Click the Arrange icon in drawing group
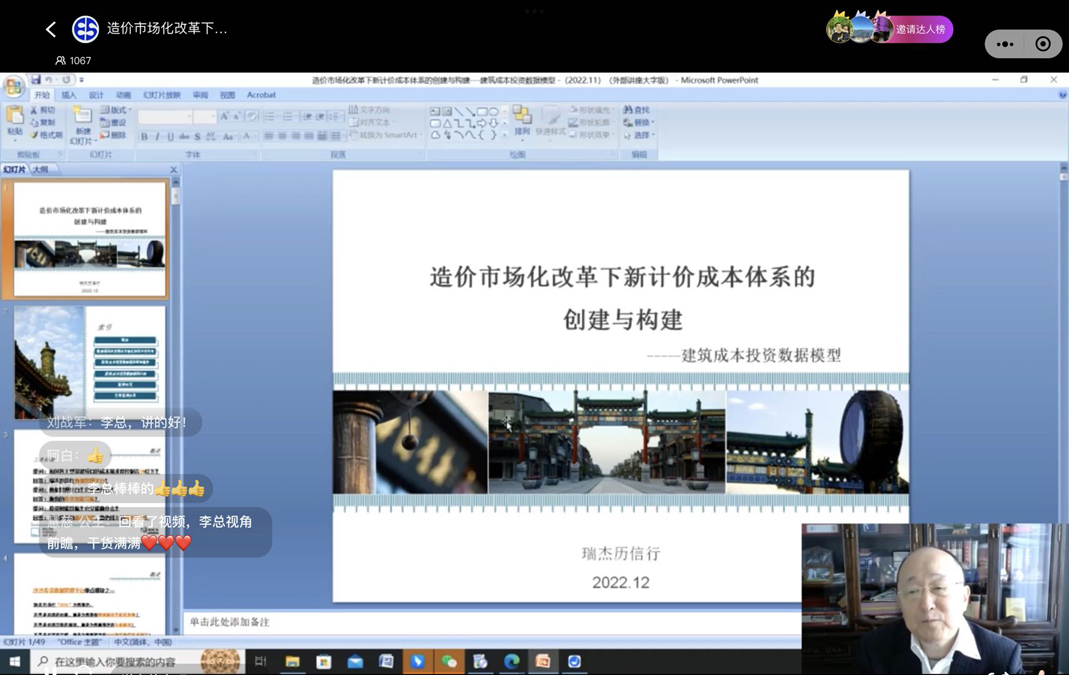 click(522, 121)
